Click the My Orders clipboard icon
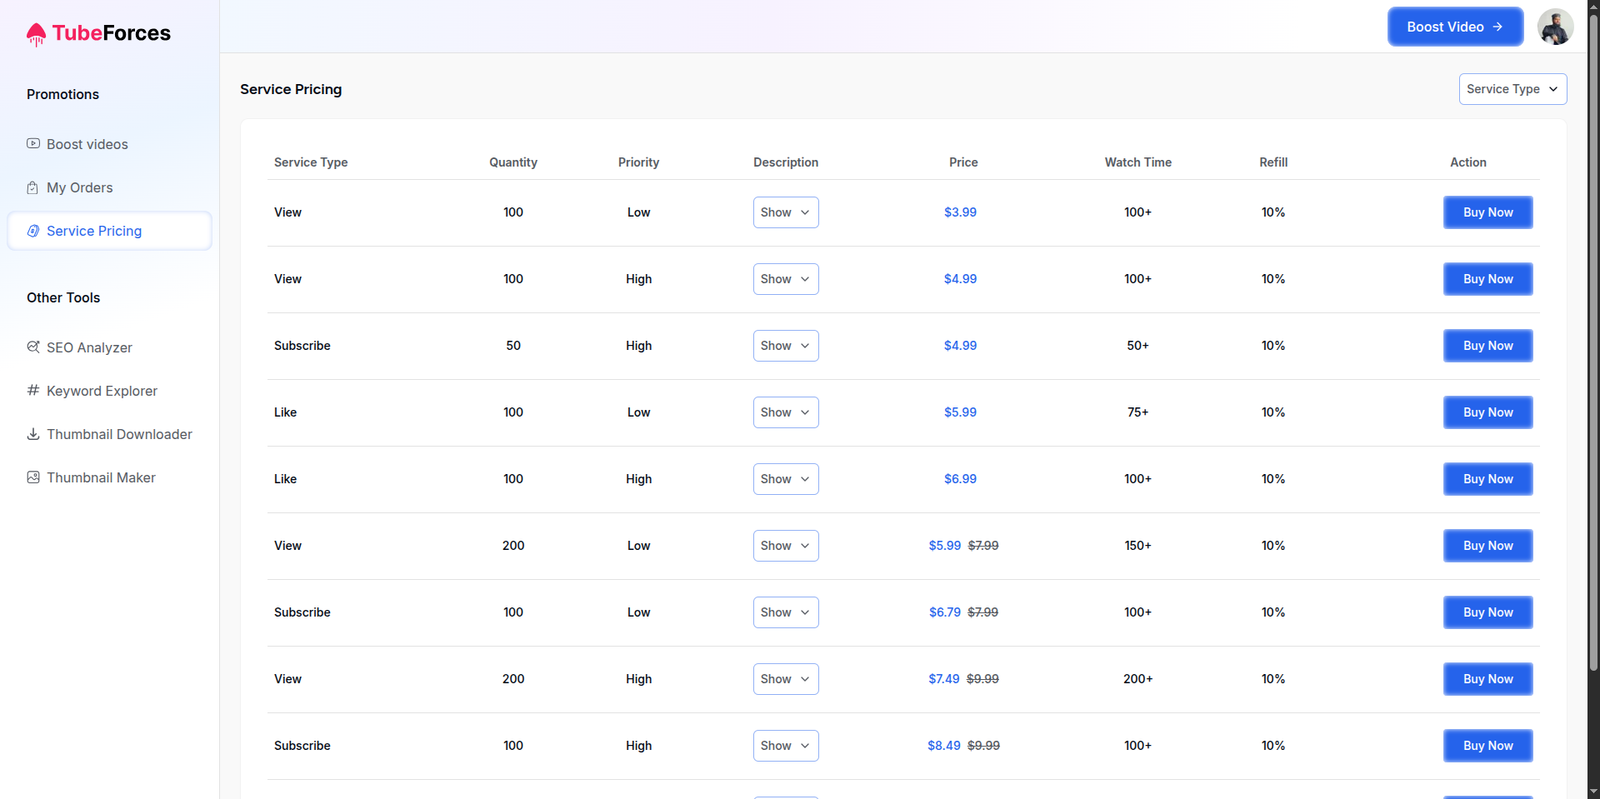 tap(33, 188)
